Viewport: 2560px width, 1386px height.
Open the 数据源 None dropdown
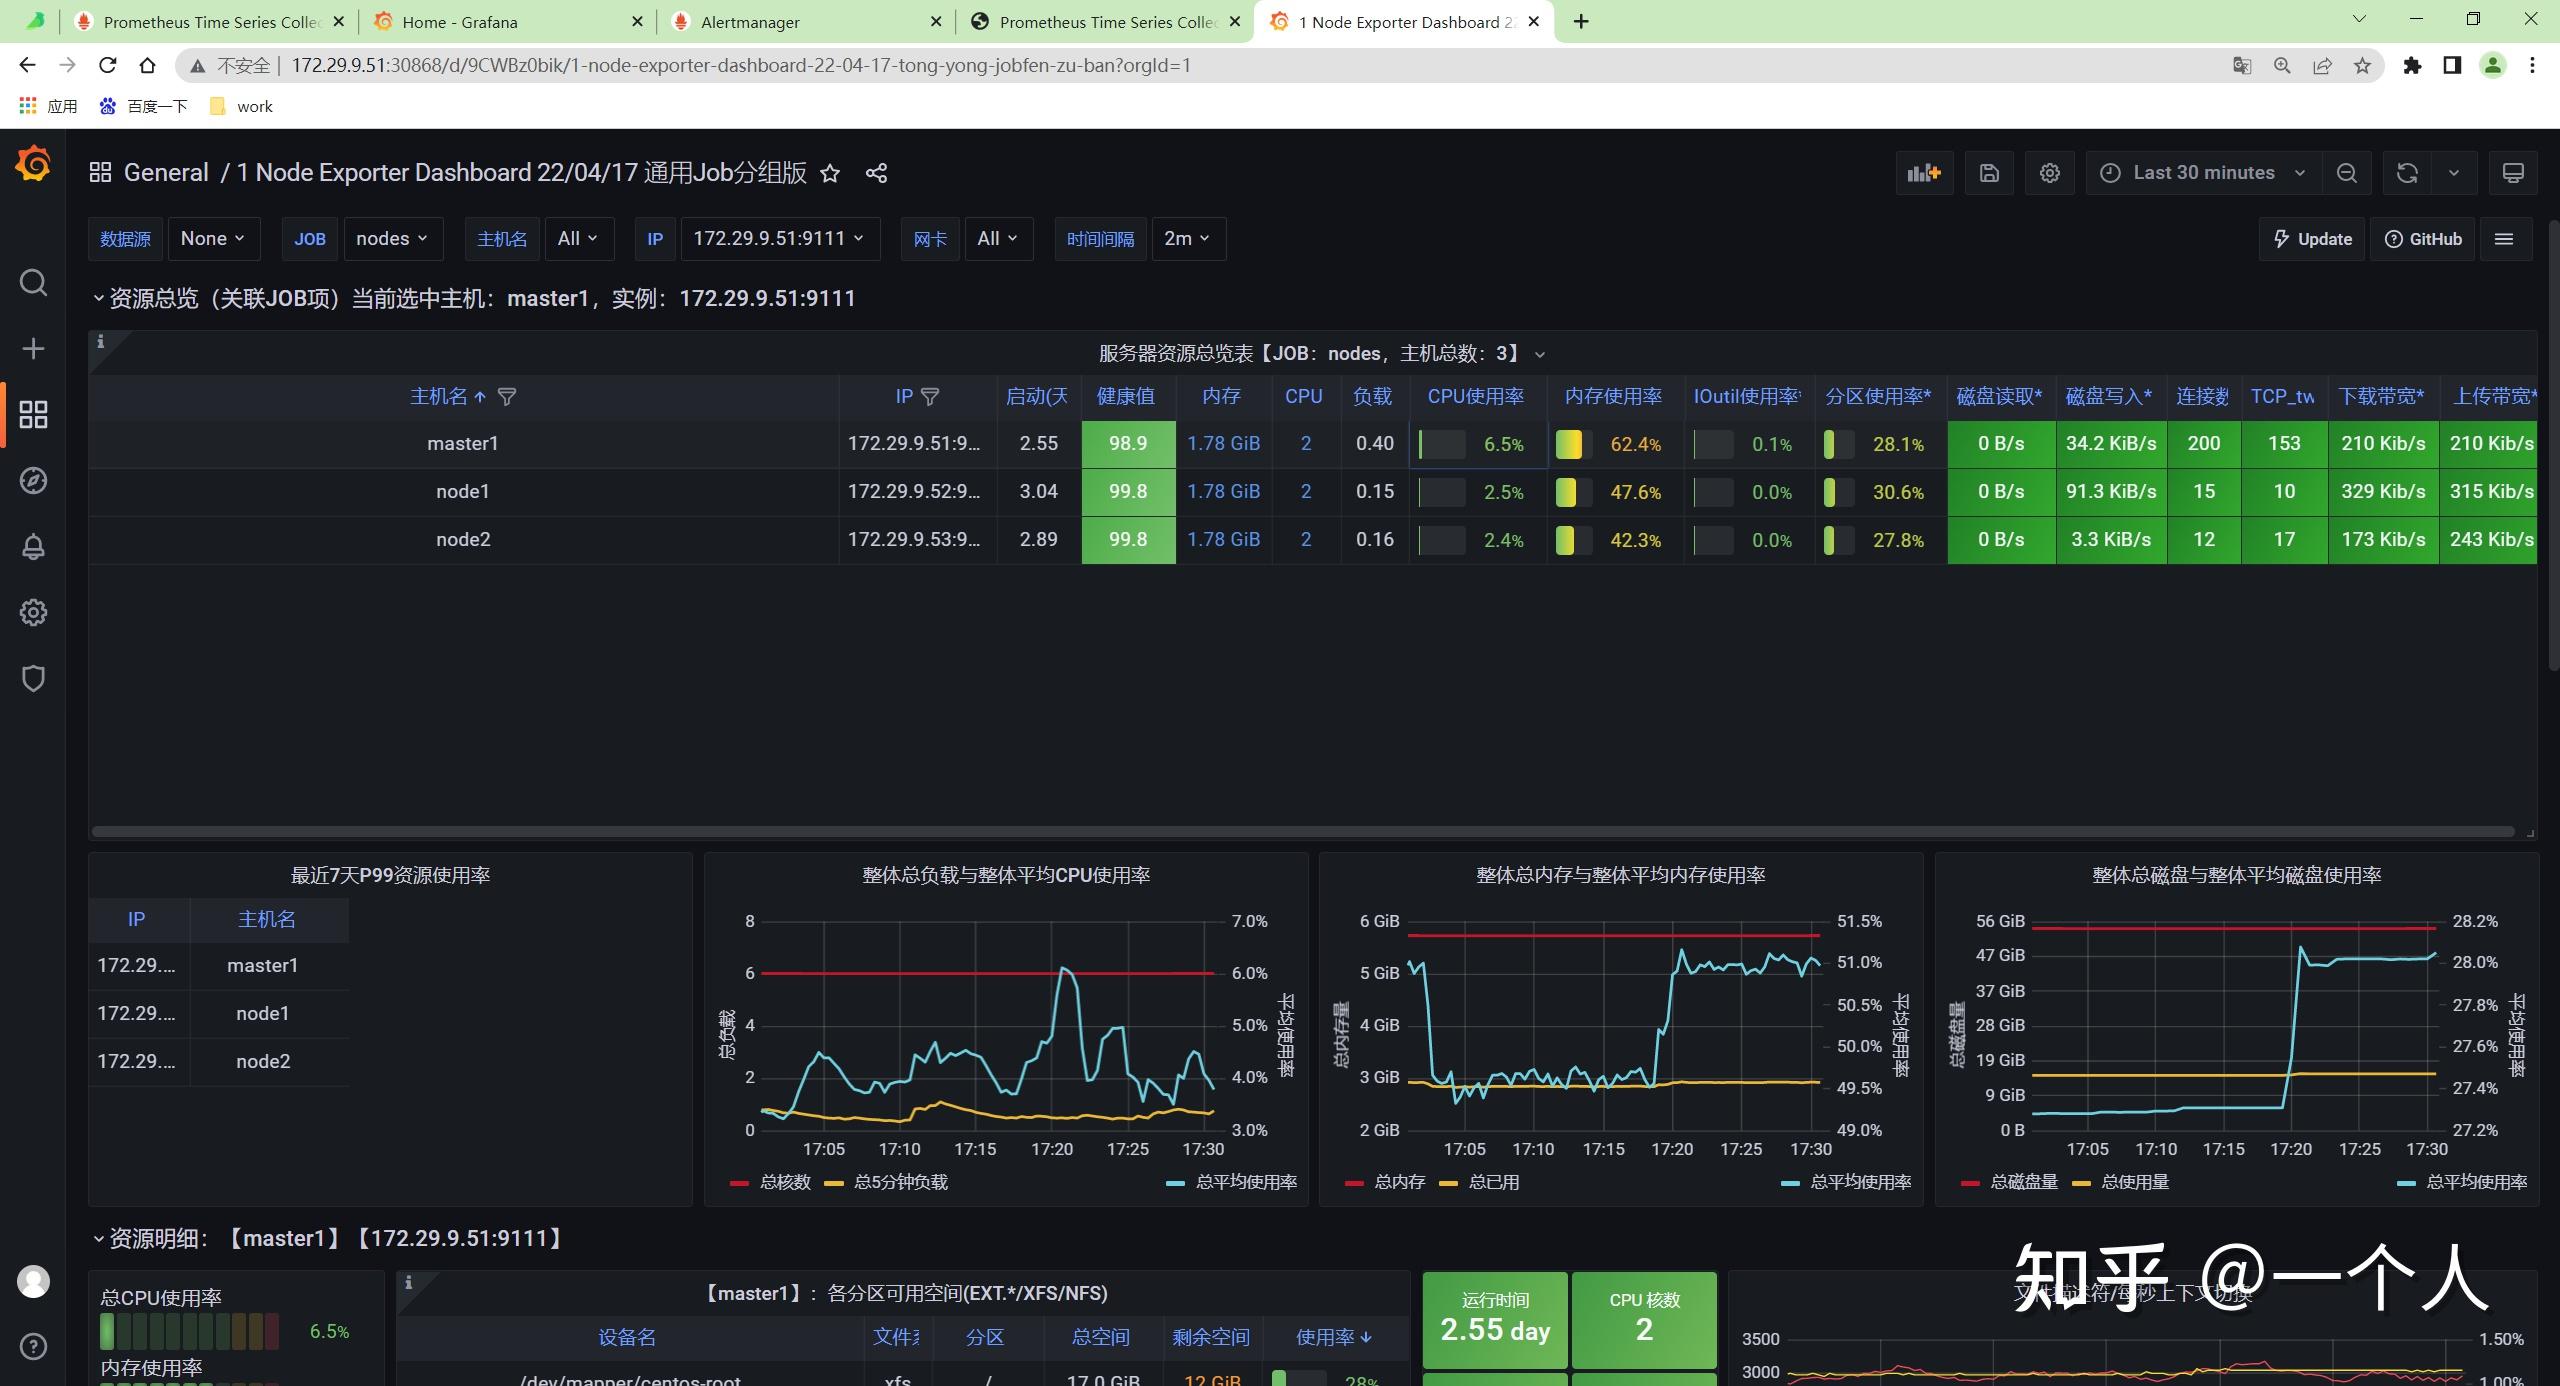213,239
